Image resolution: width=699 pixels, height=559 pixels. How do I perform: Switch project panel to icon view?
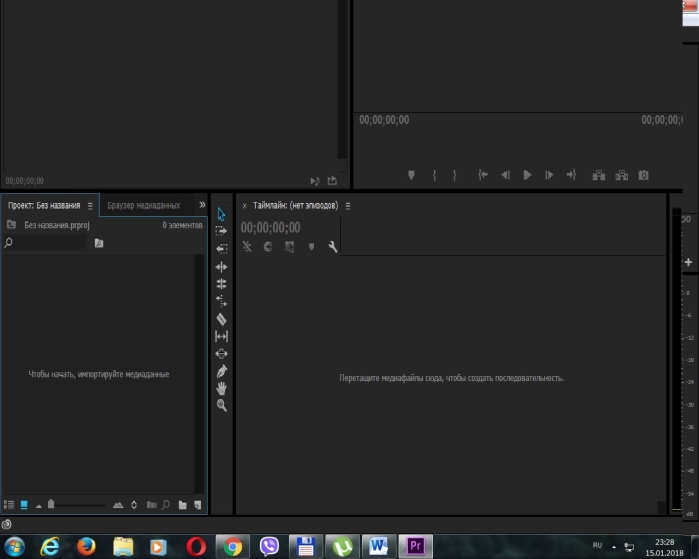[24, 505]
